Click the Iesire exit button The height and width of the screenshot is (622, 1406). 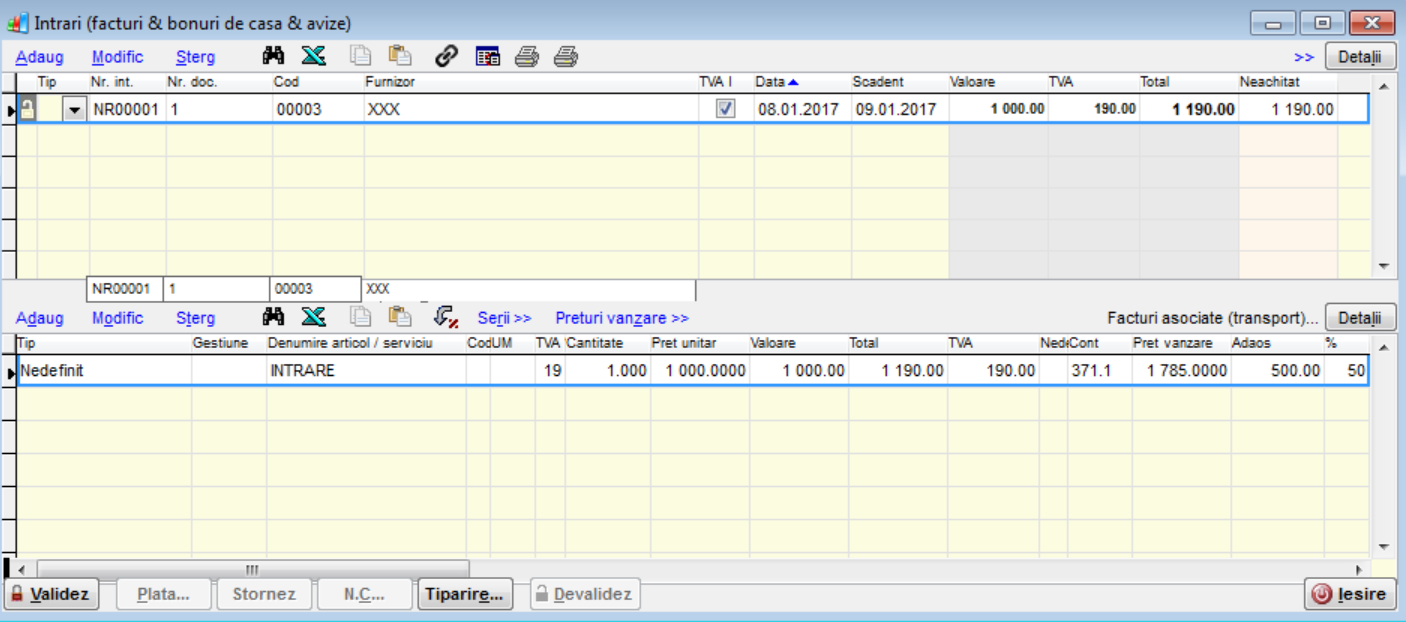point(1350,594)
